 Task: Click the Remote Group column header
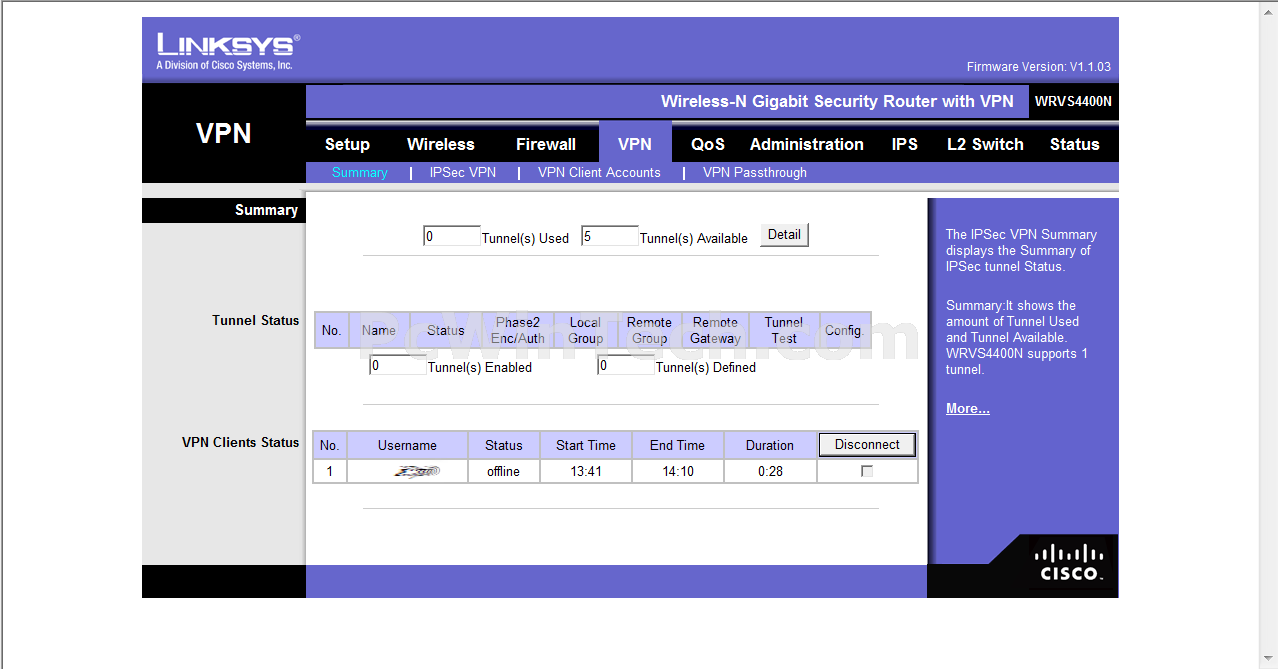coord(649,330)
